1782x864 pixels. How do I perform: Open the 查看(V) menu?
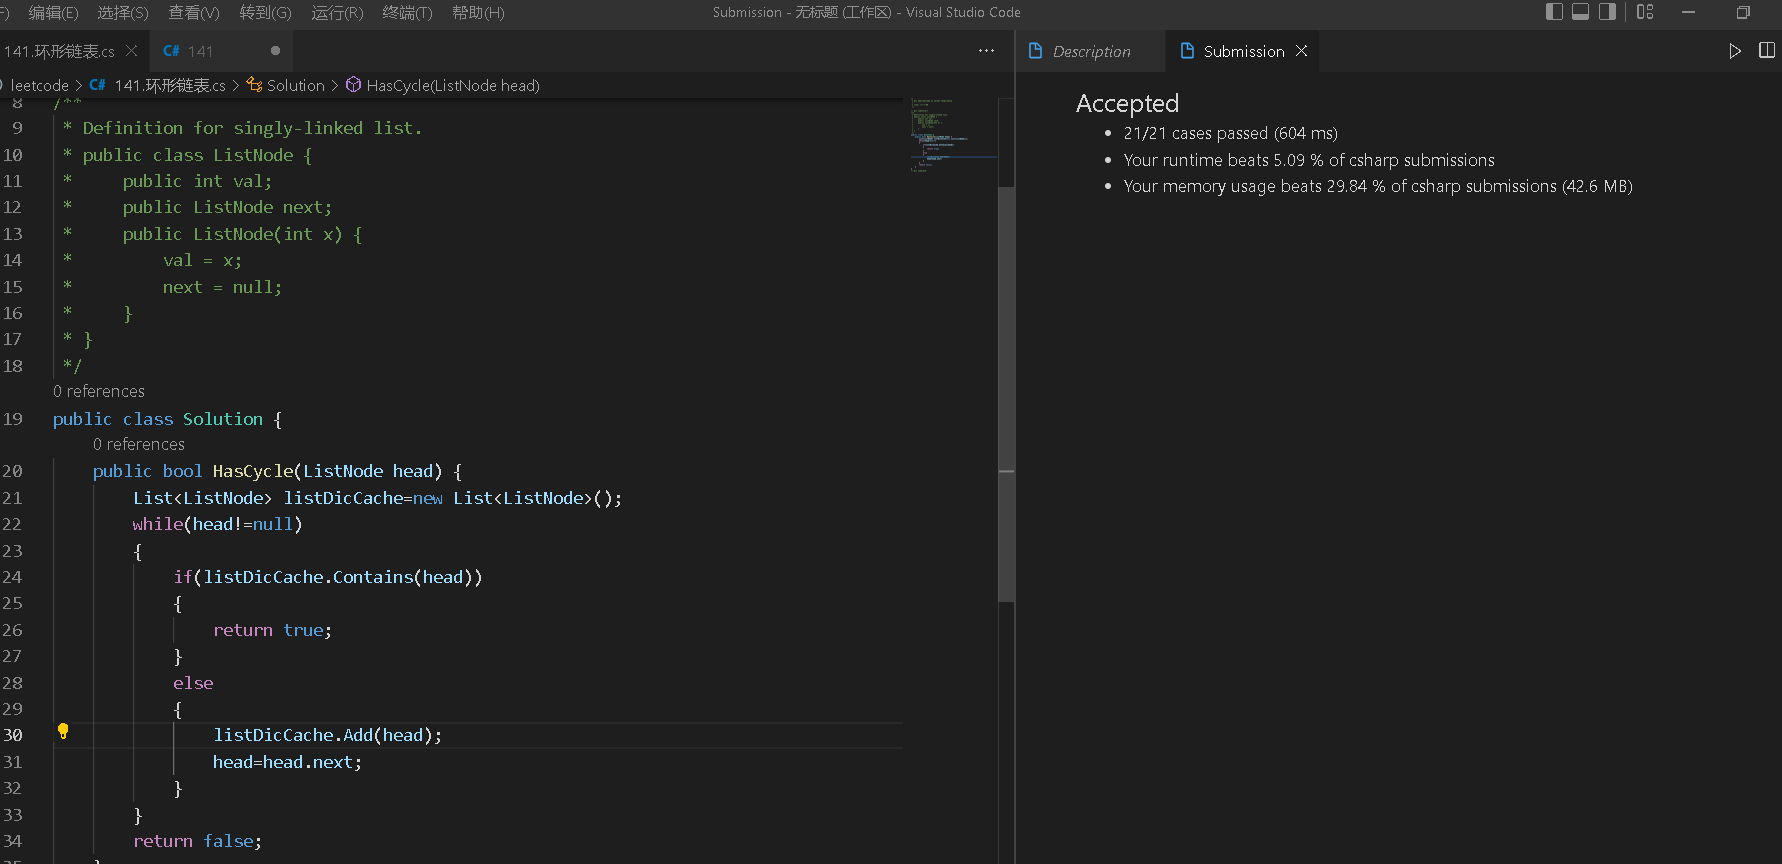click(194, 12)
